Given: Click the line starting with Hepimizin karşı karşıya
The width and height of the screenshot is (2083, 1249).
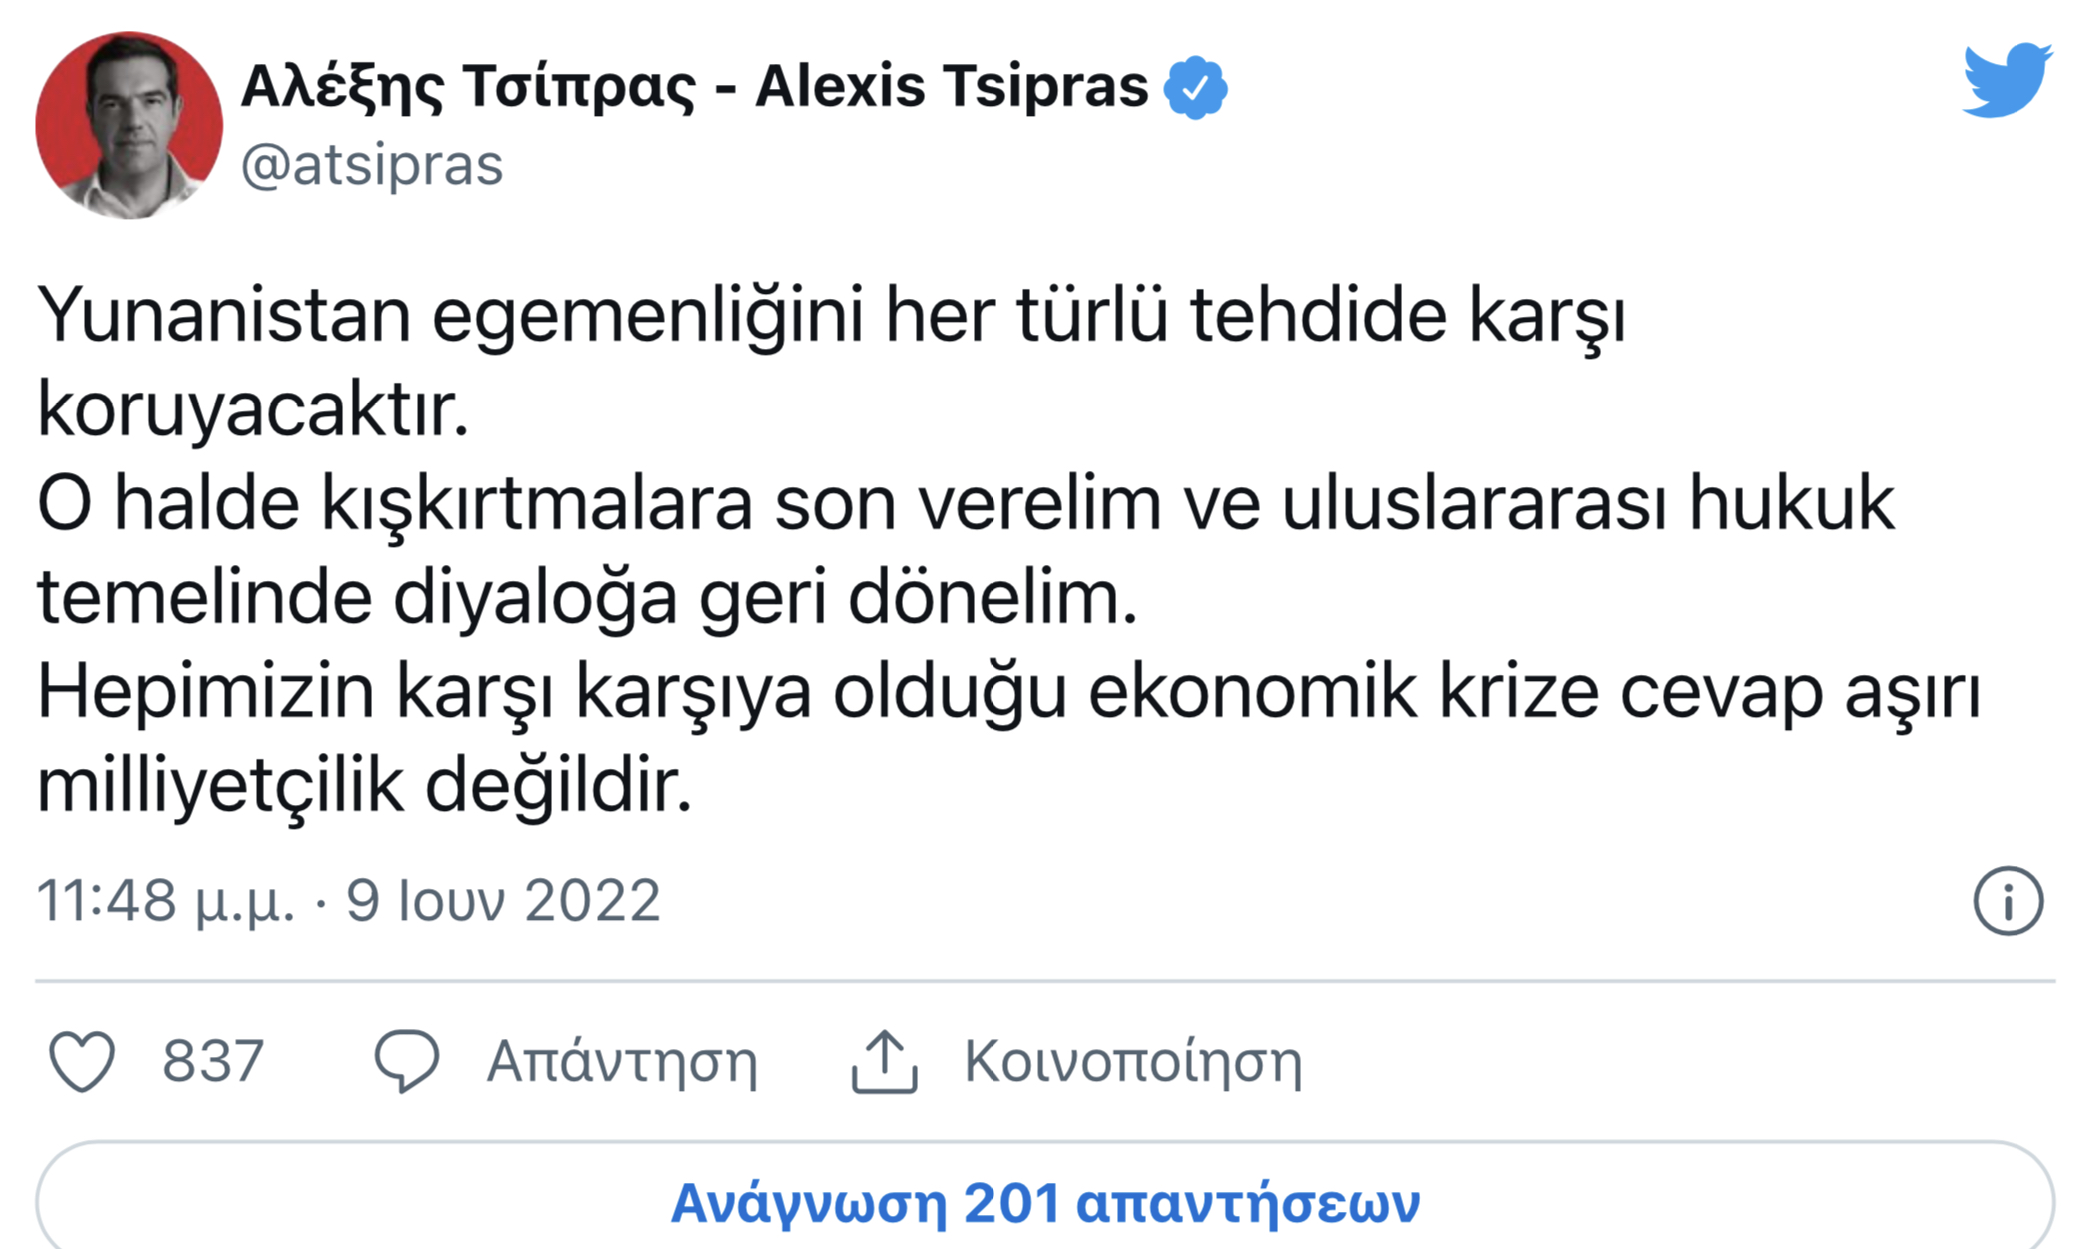Looking at the screenshot, I should click(1008, 692).
